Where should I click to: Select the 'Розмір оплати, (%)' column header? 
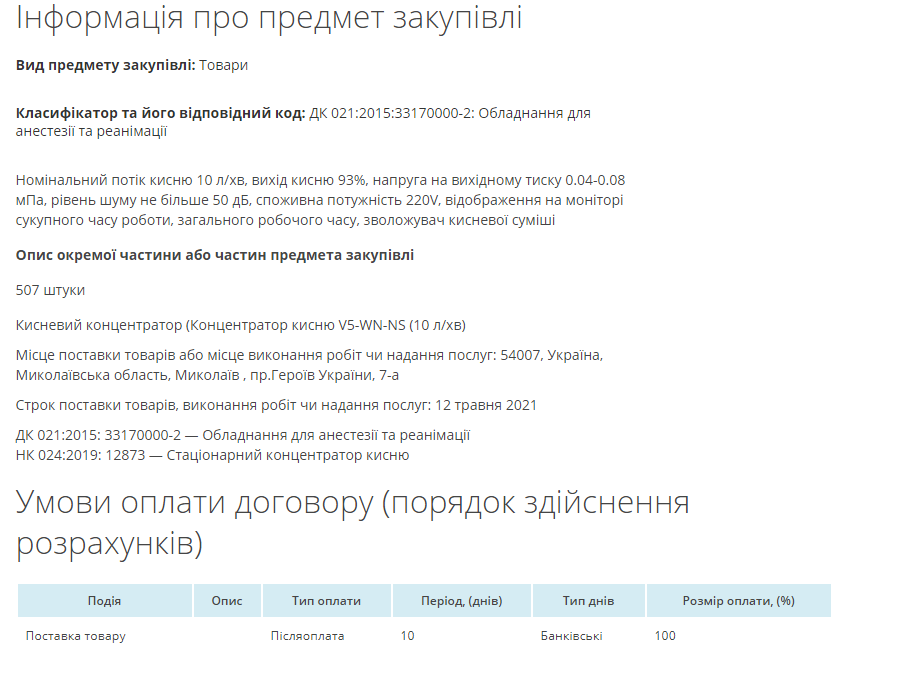(x=738, y=601)
